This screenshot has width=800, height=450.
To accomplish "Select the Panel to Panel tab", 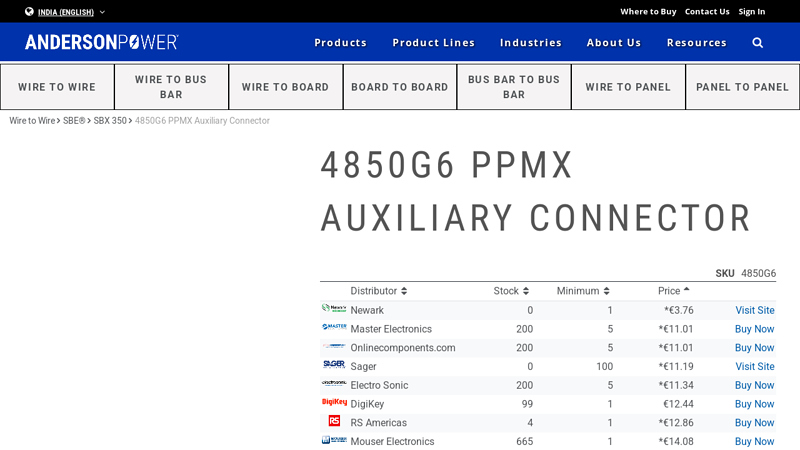I will 742,87.
